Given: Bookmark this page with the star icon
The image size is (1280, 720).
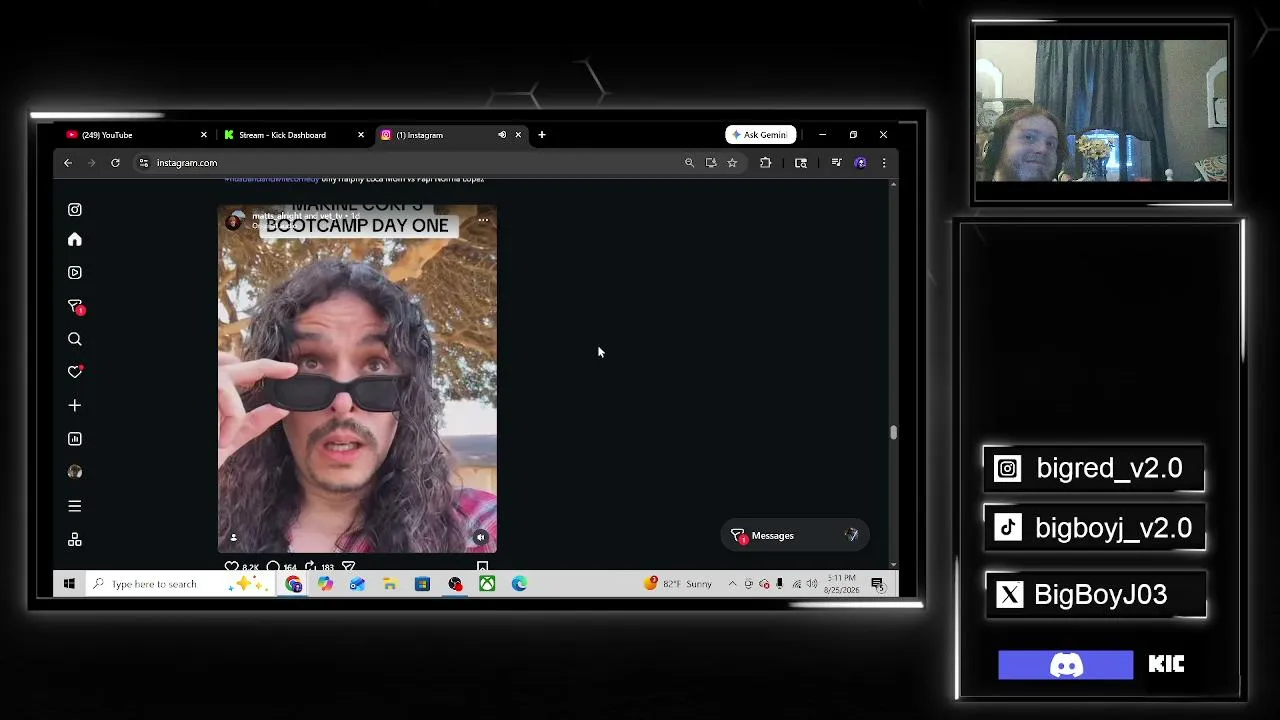Looking at the screenshot, I should (732, 163).
